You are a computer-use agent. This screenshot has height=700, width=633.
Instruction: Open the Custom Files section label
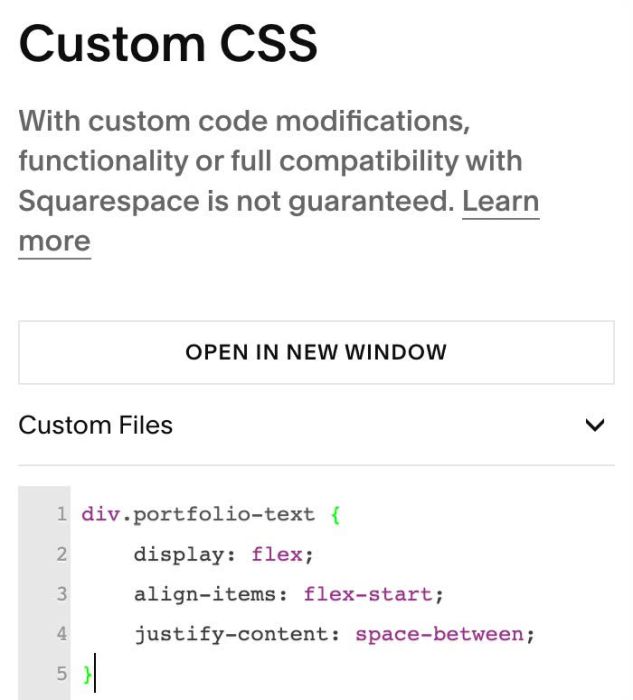[96, 425]
